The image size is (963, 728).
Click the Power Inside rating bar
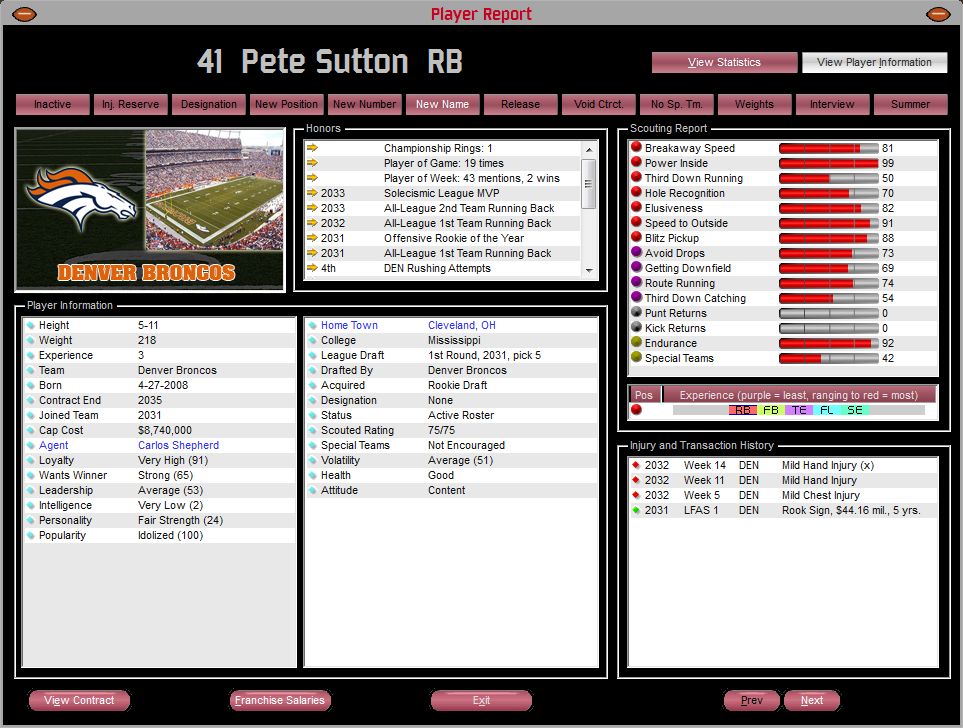828,163
